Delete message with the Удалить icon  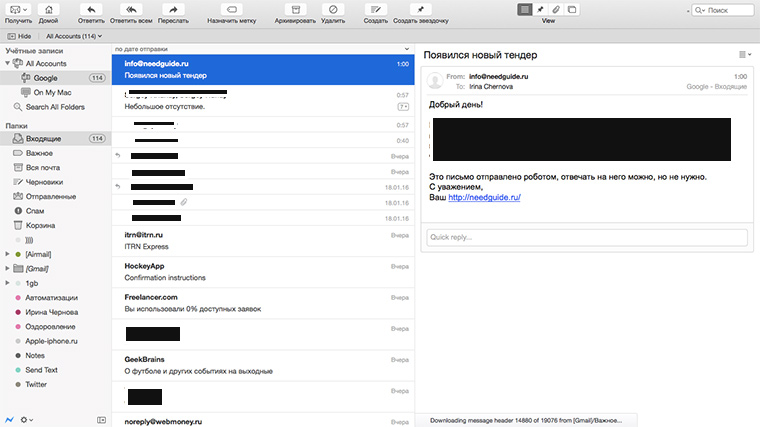coord(333,9)
